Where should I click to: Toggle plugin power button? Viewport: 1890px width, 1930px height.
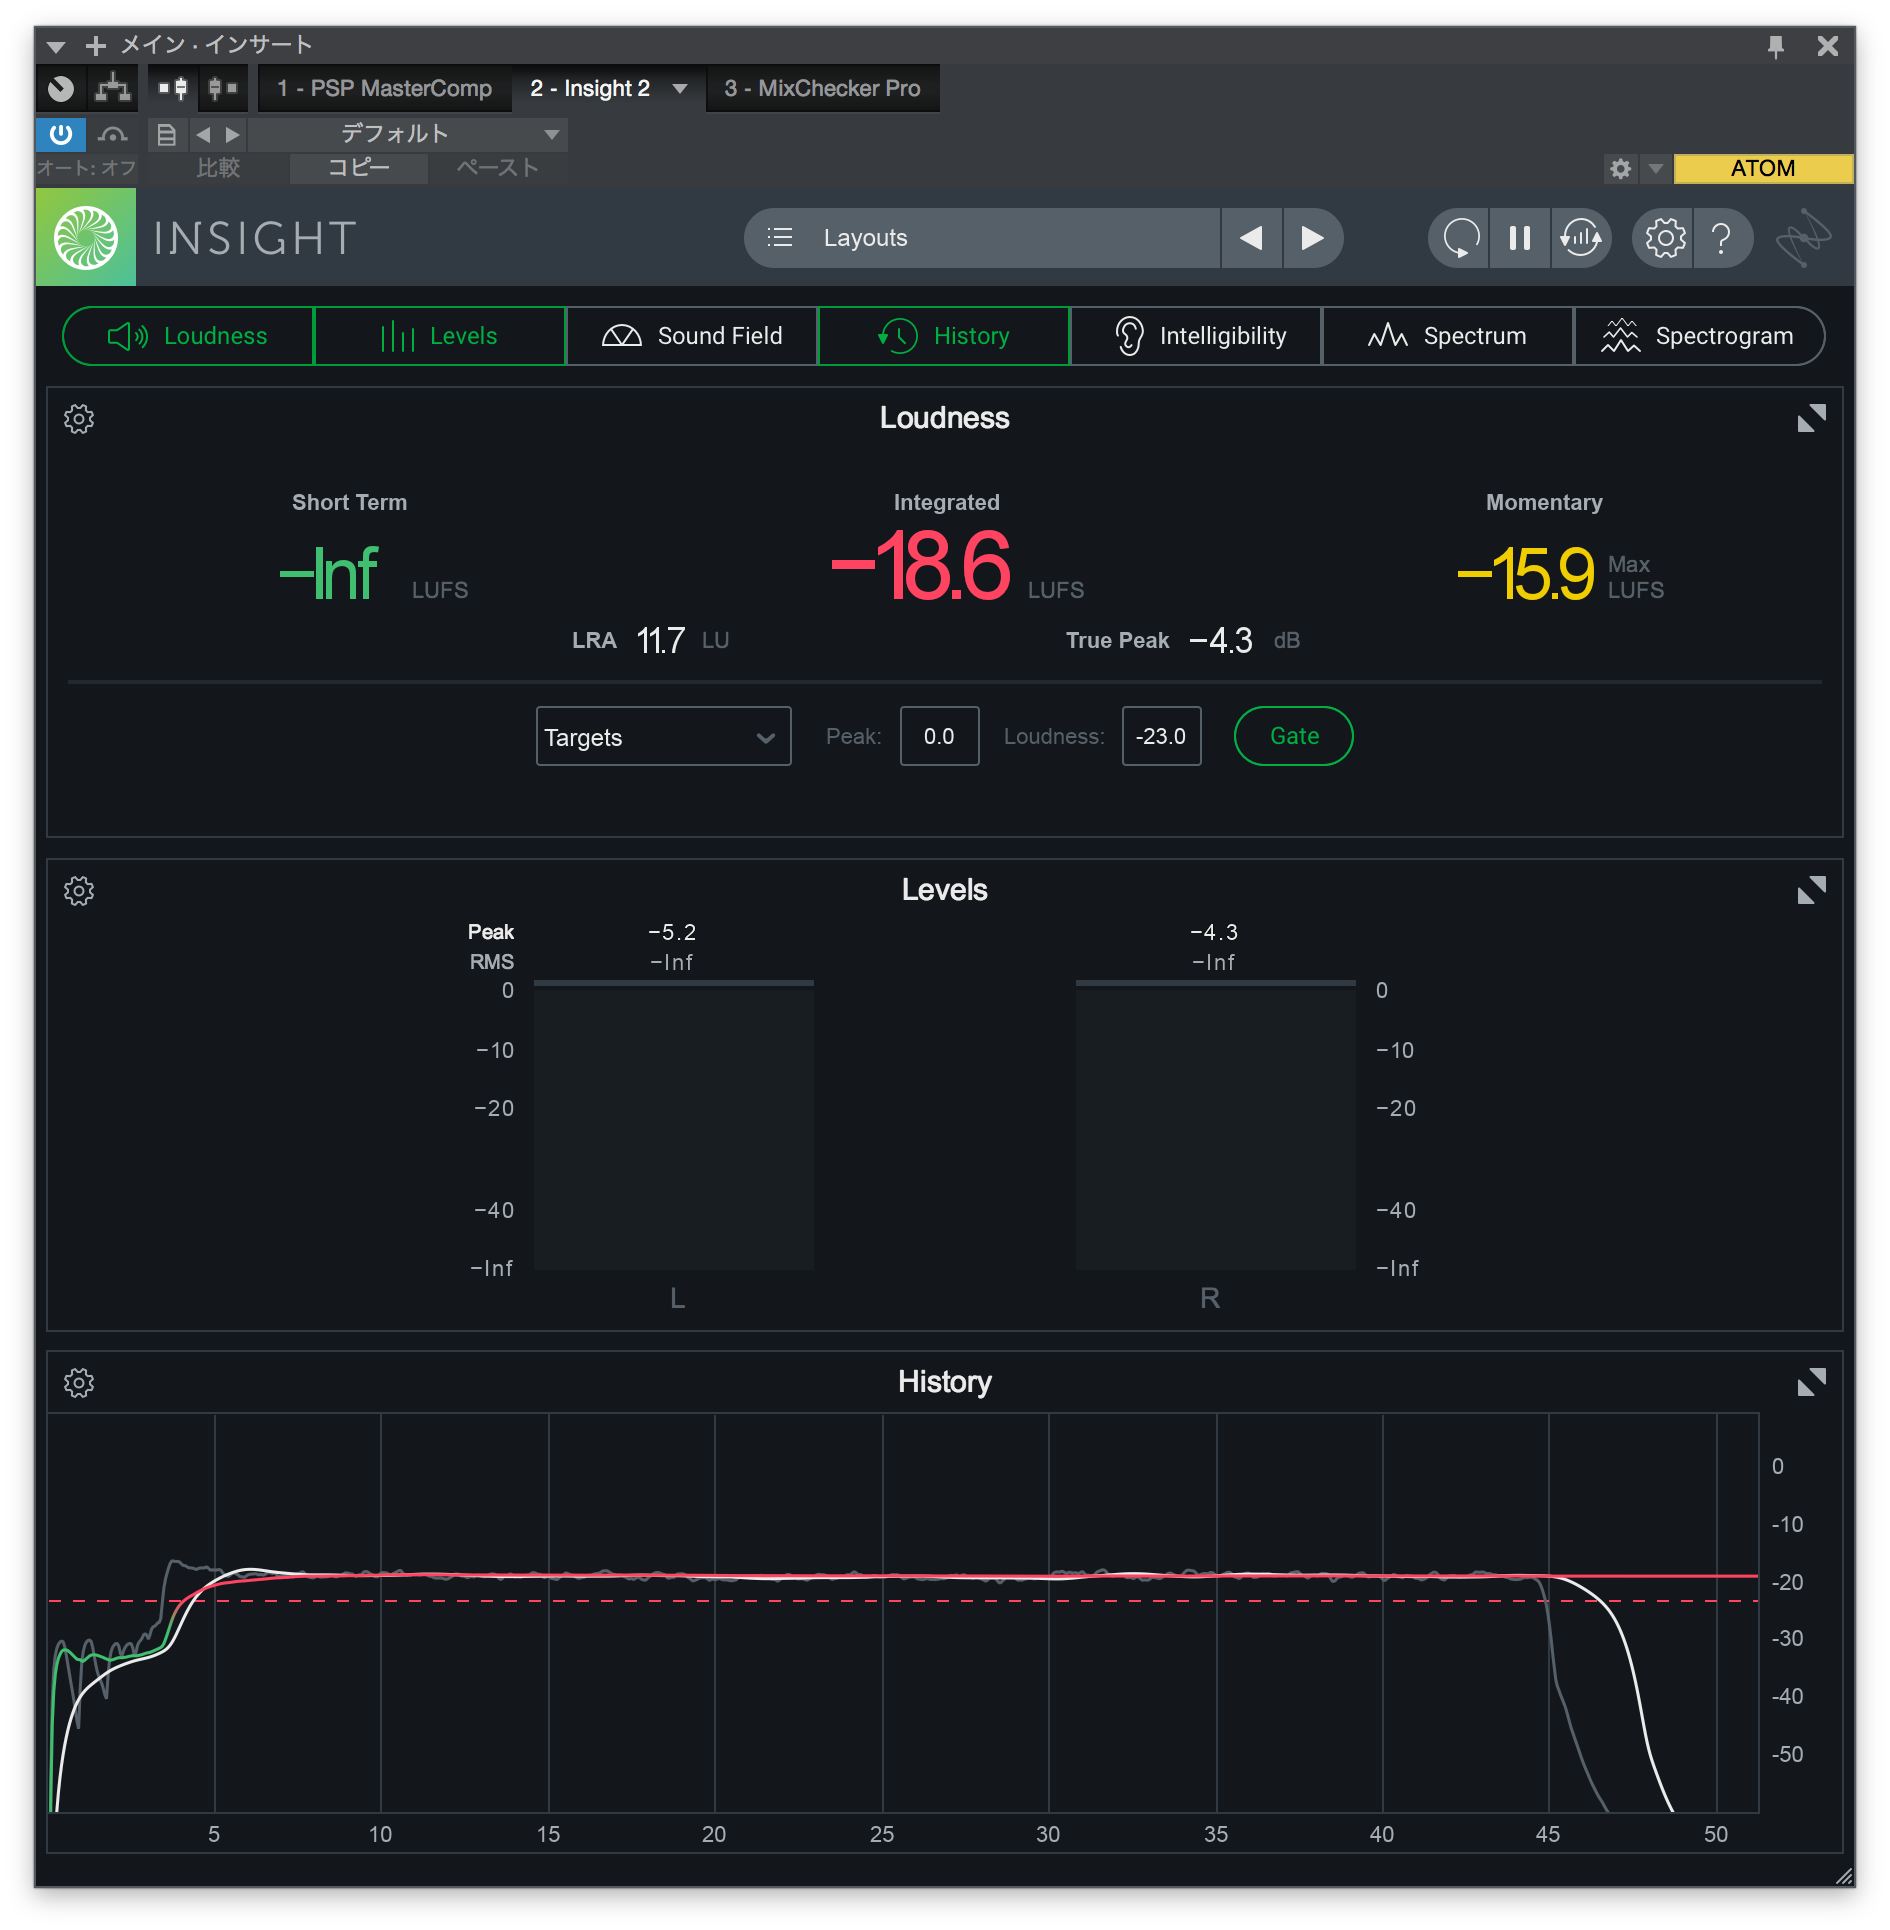(61, 134)
